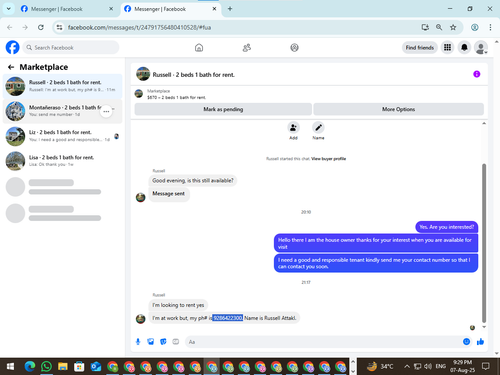500x375 pixels.
Task: Click the listing thumbnail in chat header
Action: pyautogui.click(x=143, y=74)
